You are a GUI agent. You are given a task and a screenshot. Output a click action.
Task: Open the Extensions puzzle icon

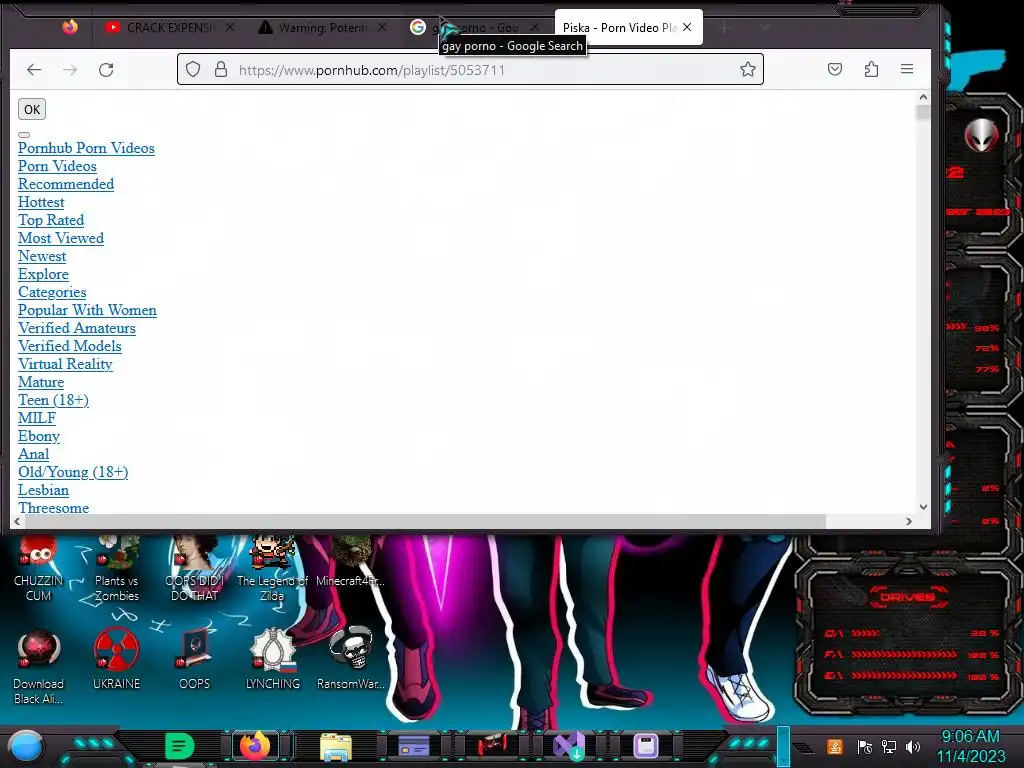point(871,69)
